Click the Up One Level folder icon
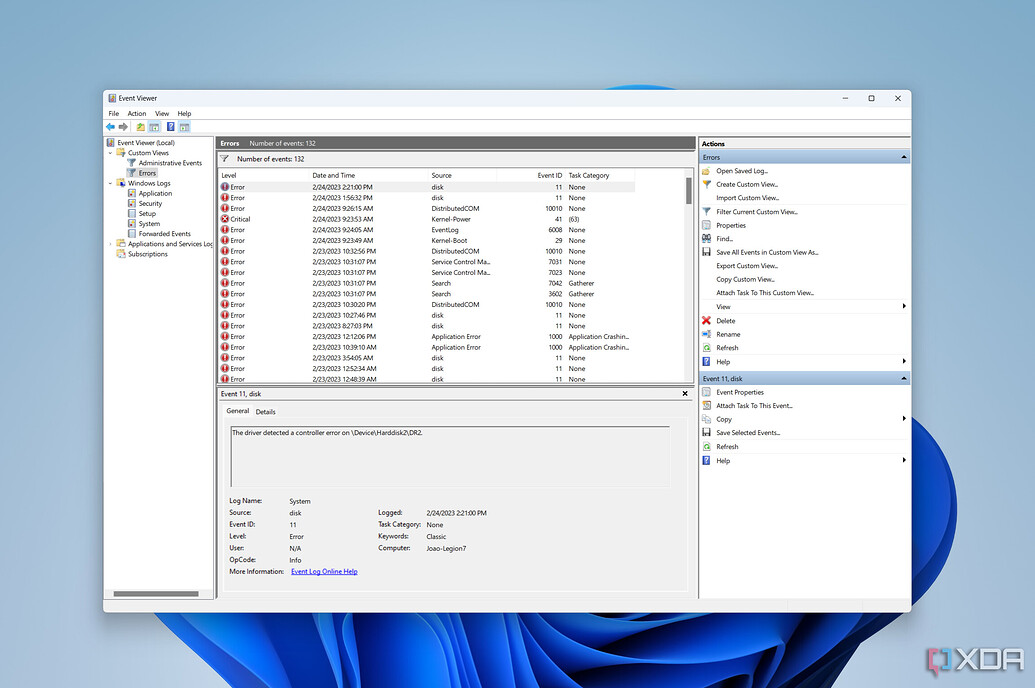The width and height of the screenshot is (1035, 688). point(140,127)
